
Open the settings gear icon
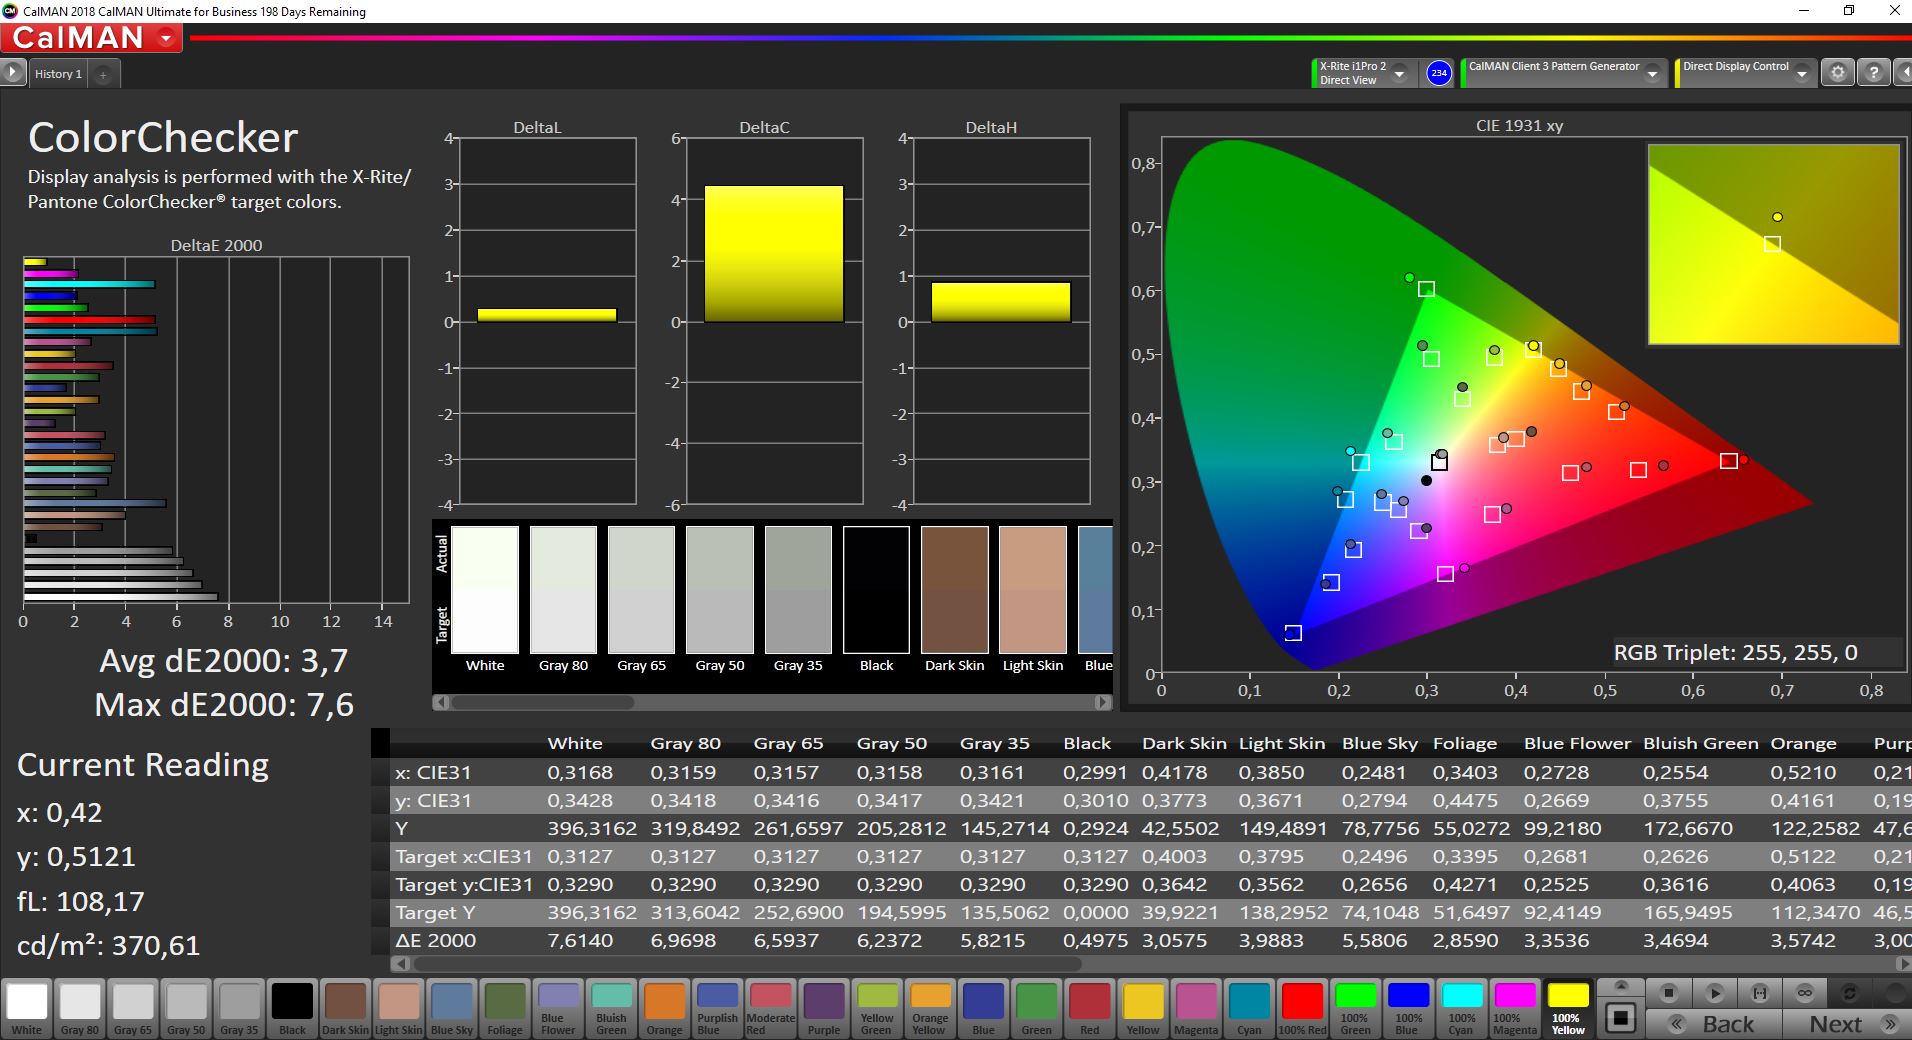pyautogui.click(x=1837, y=73)
